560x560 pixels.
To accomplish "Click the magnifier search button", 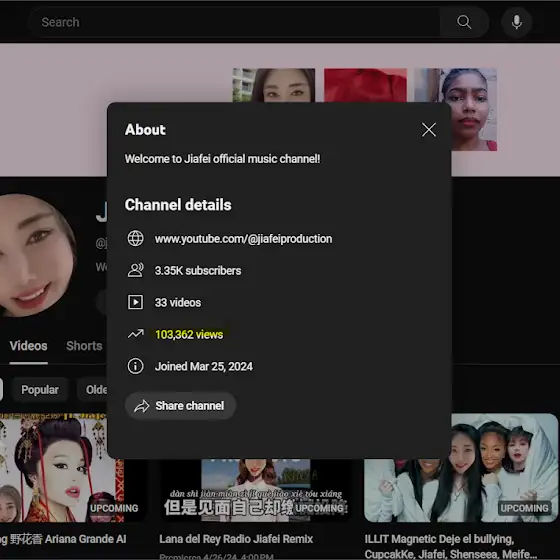I will click(464, 22).
